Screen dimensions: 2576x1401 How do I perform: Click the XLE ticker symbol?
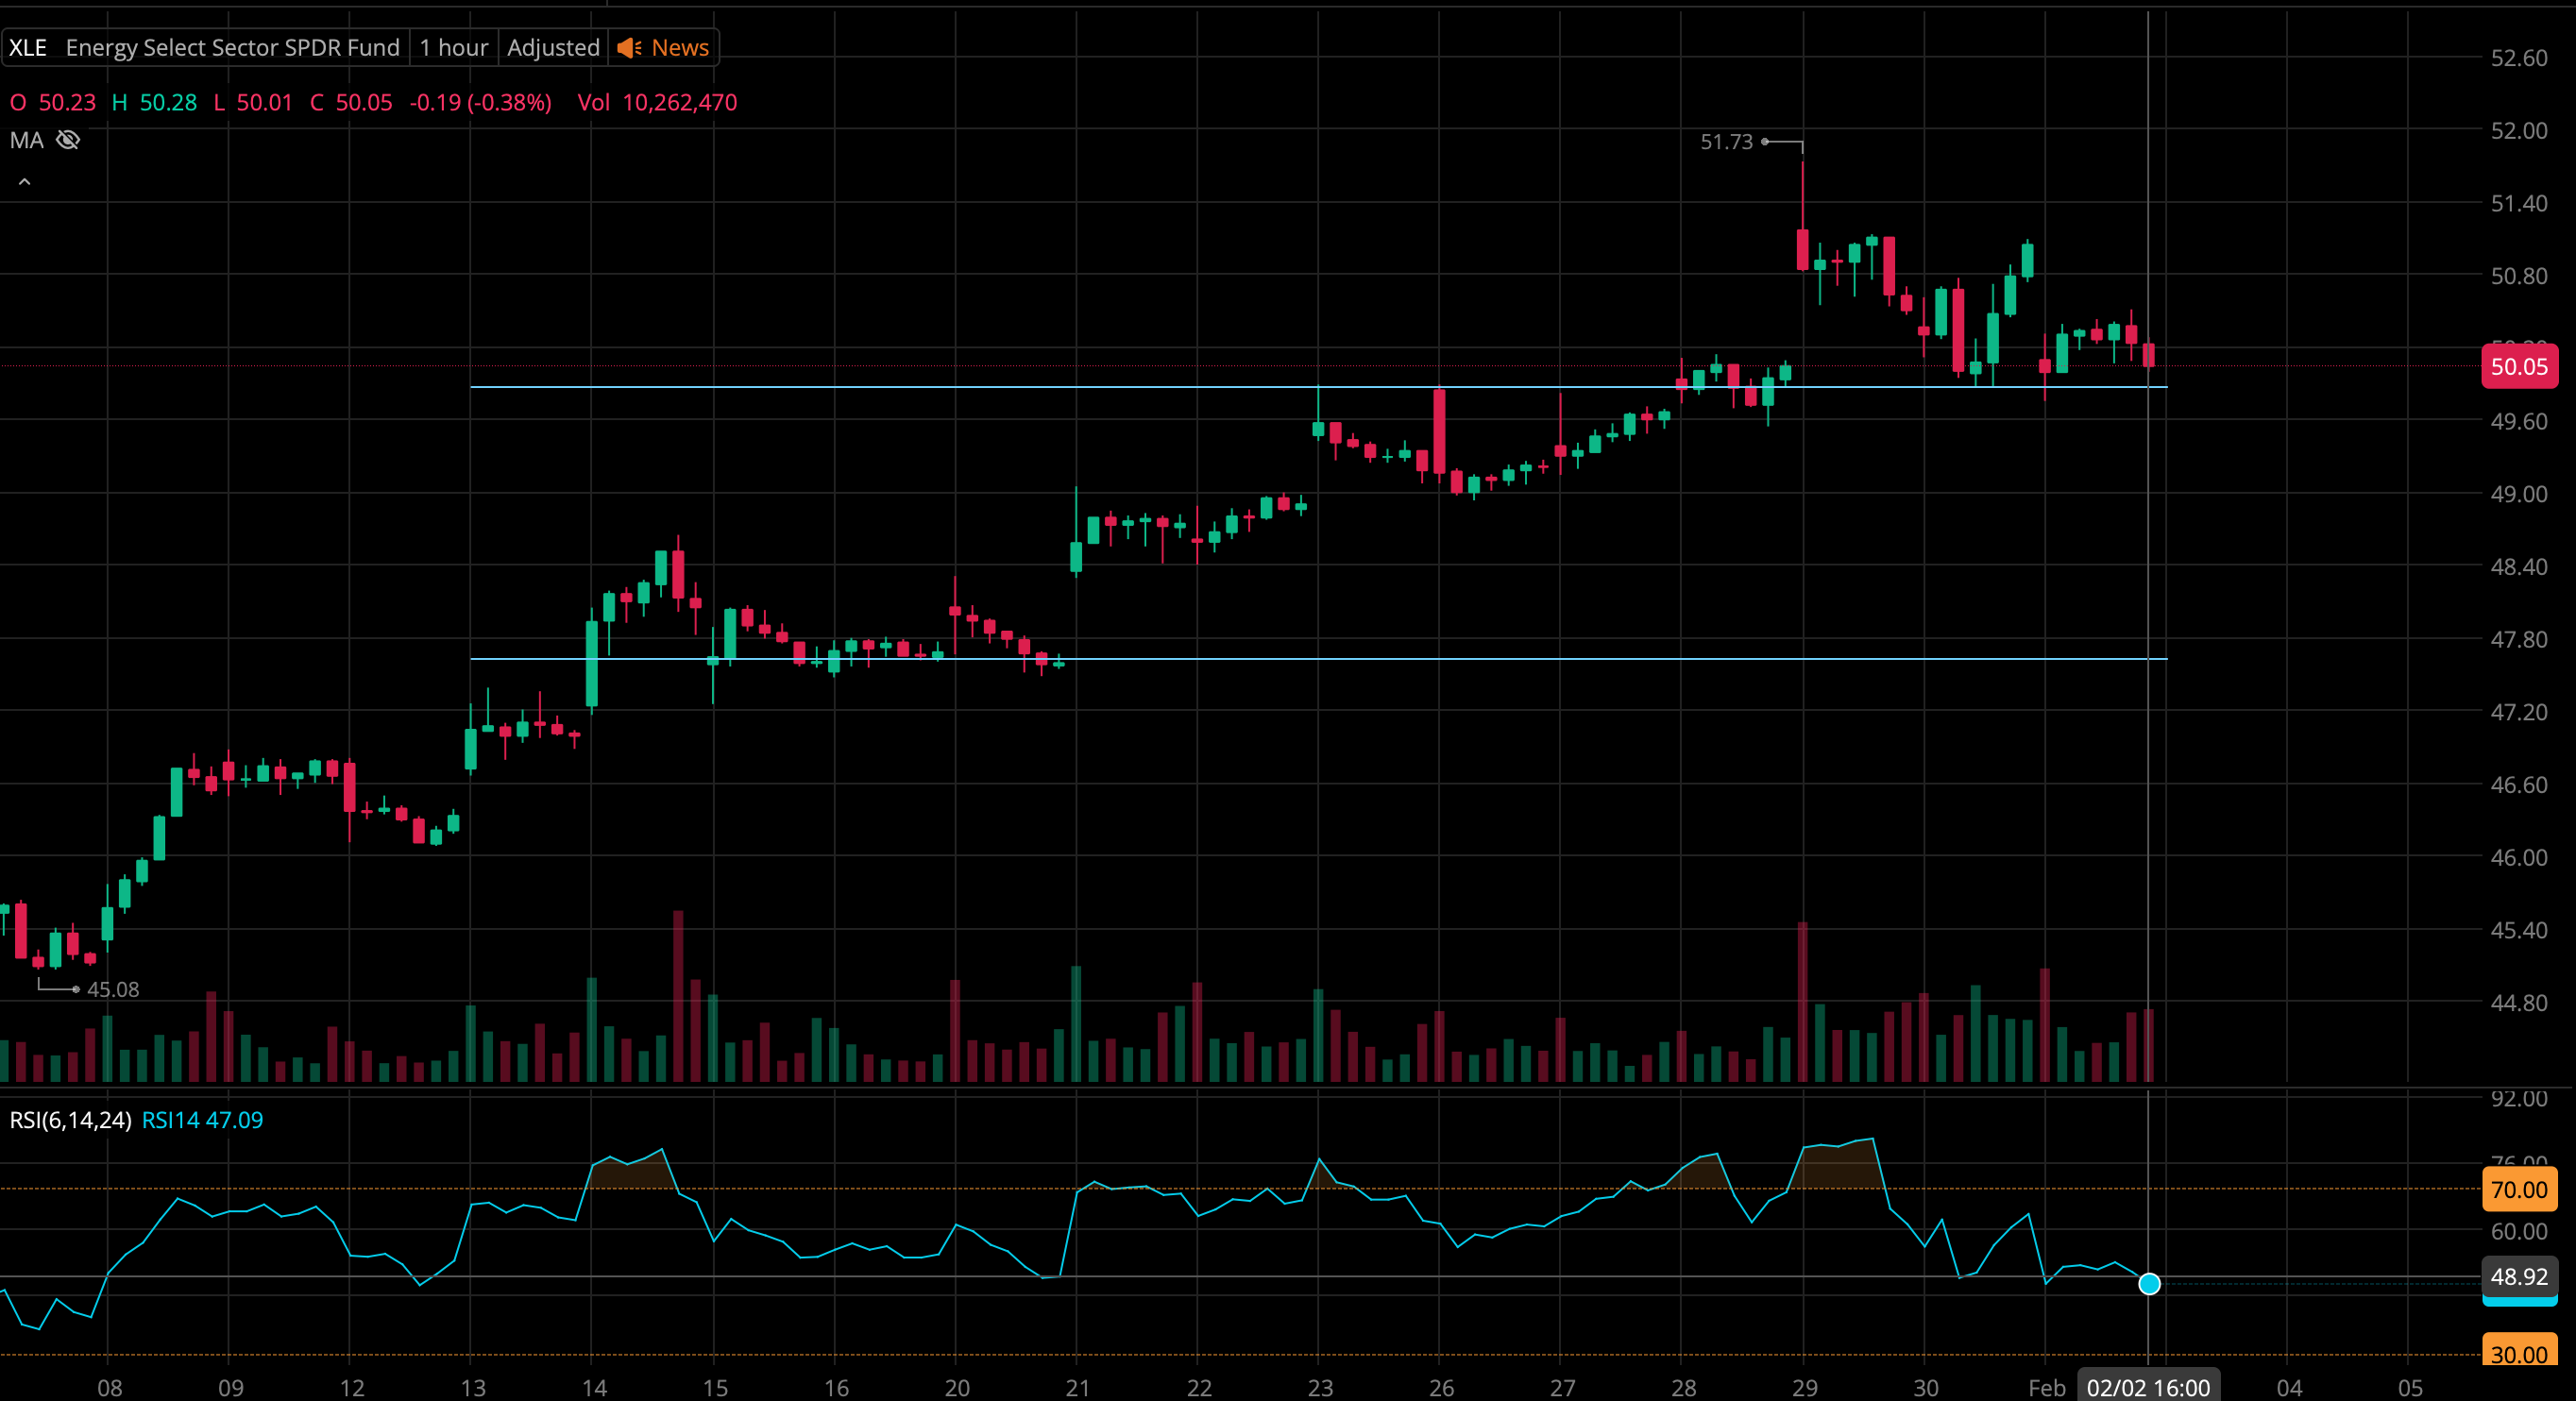[x=28, y=48]
